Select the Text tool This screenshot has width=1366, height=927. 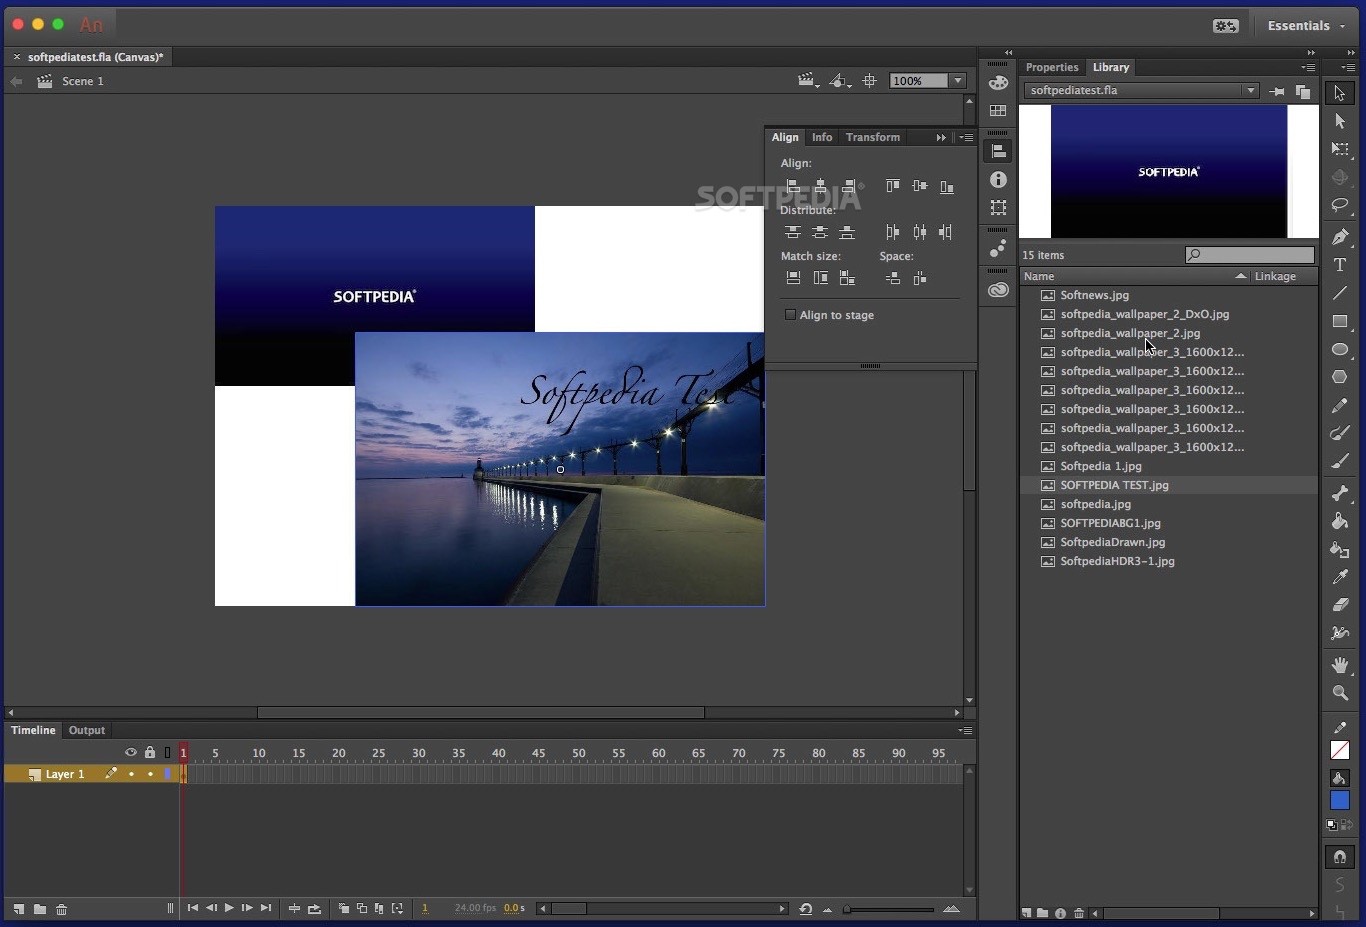pos(1340,265)
